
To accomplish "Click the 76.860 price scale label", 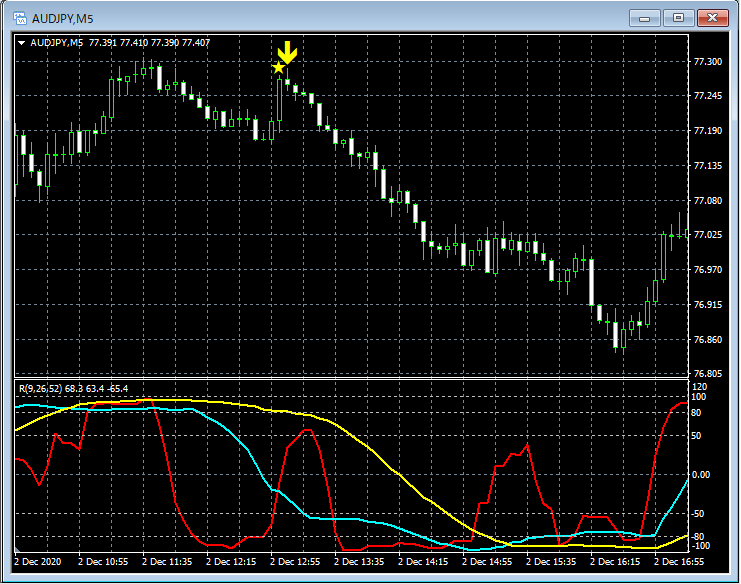I will pos(707,341).
